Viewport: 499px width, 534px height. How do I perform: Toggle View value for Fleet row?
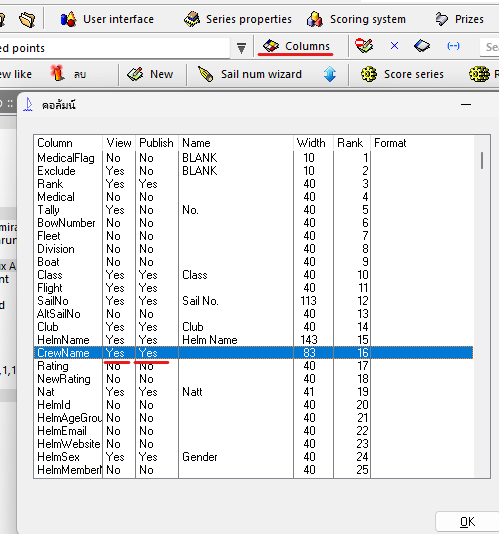pyautogui.click(x=113, y=236)
